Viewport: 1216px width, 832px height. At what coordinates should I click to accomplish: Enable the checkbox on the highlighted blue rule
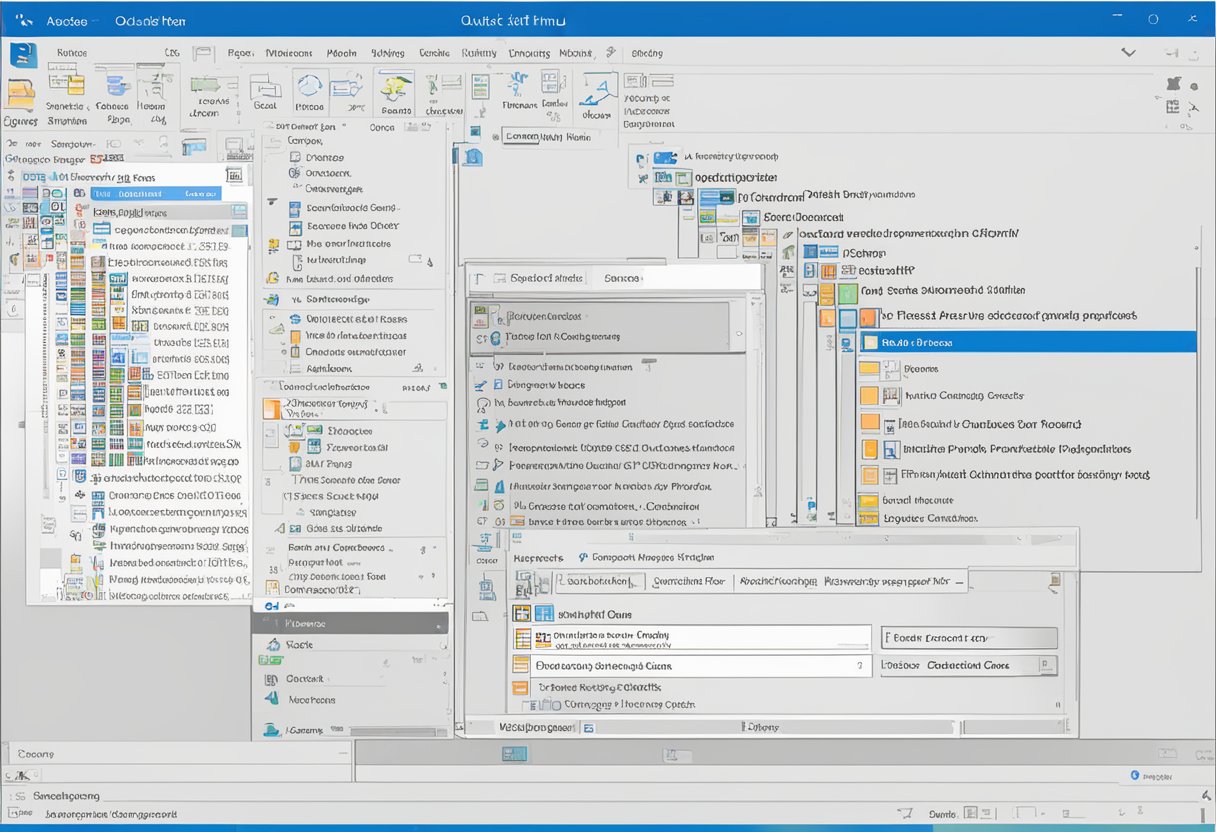tap(872, 341)
